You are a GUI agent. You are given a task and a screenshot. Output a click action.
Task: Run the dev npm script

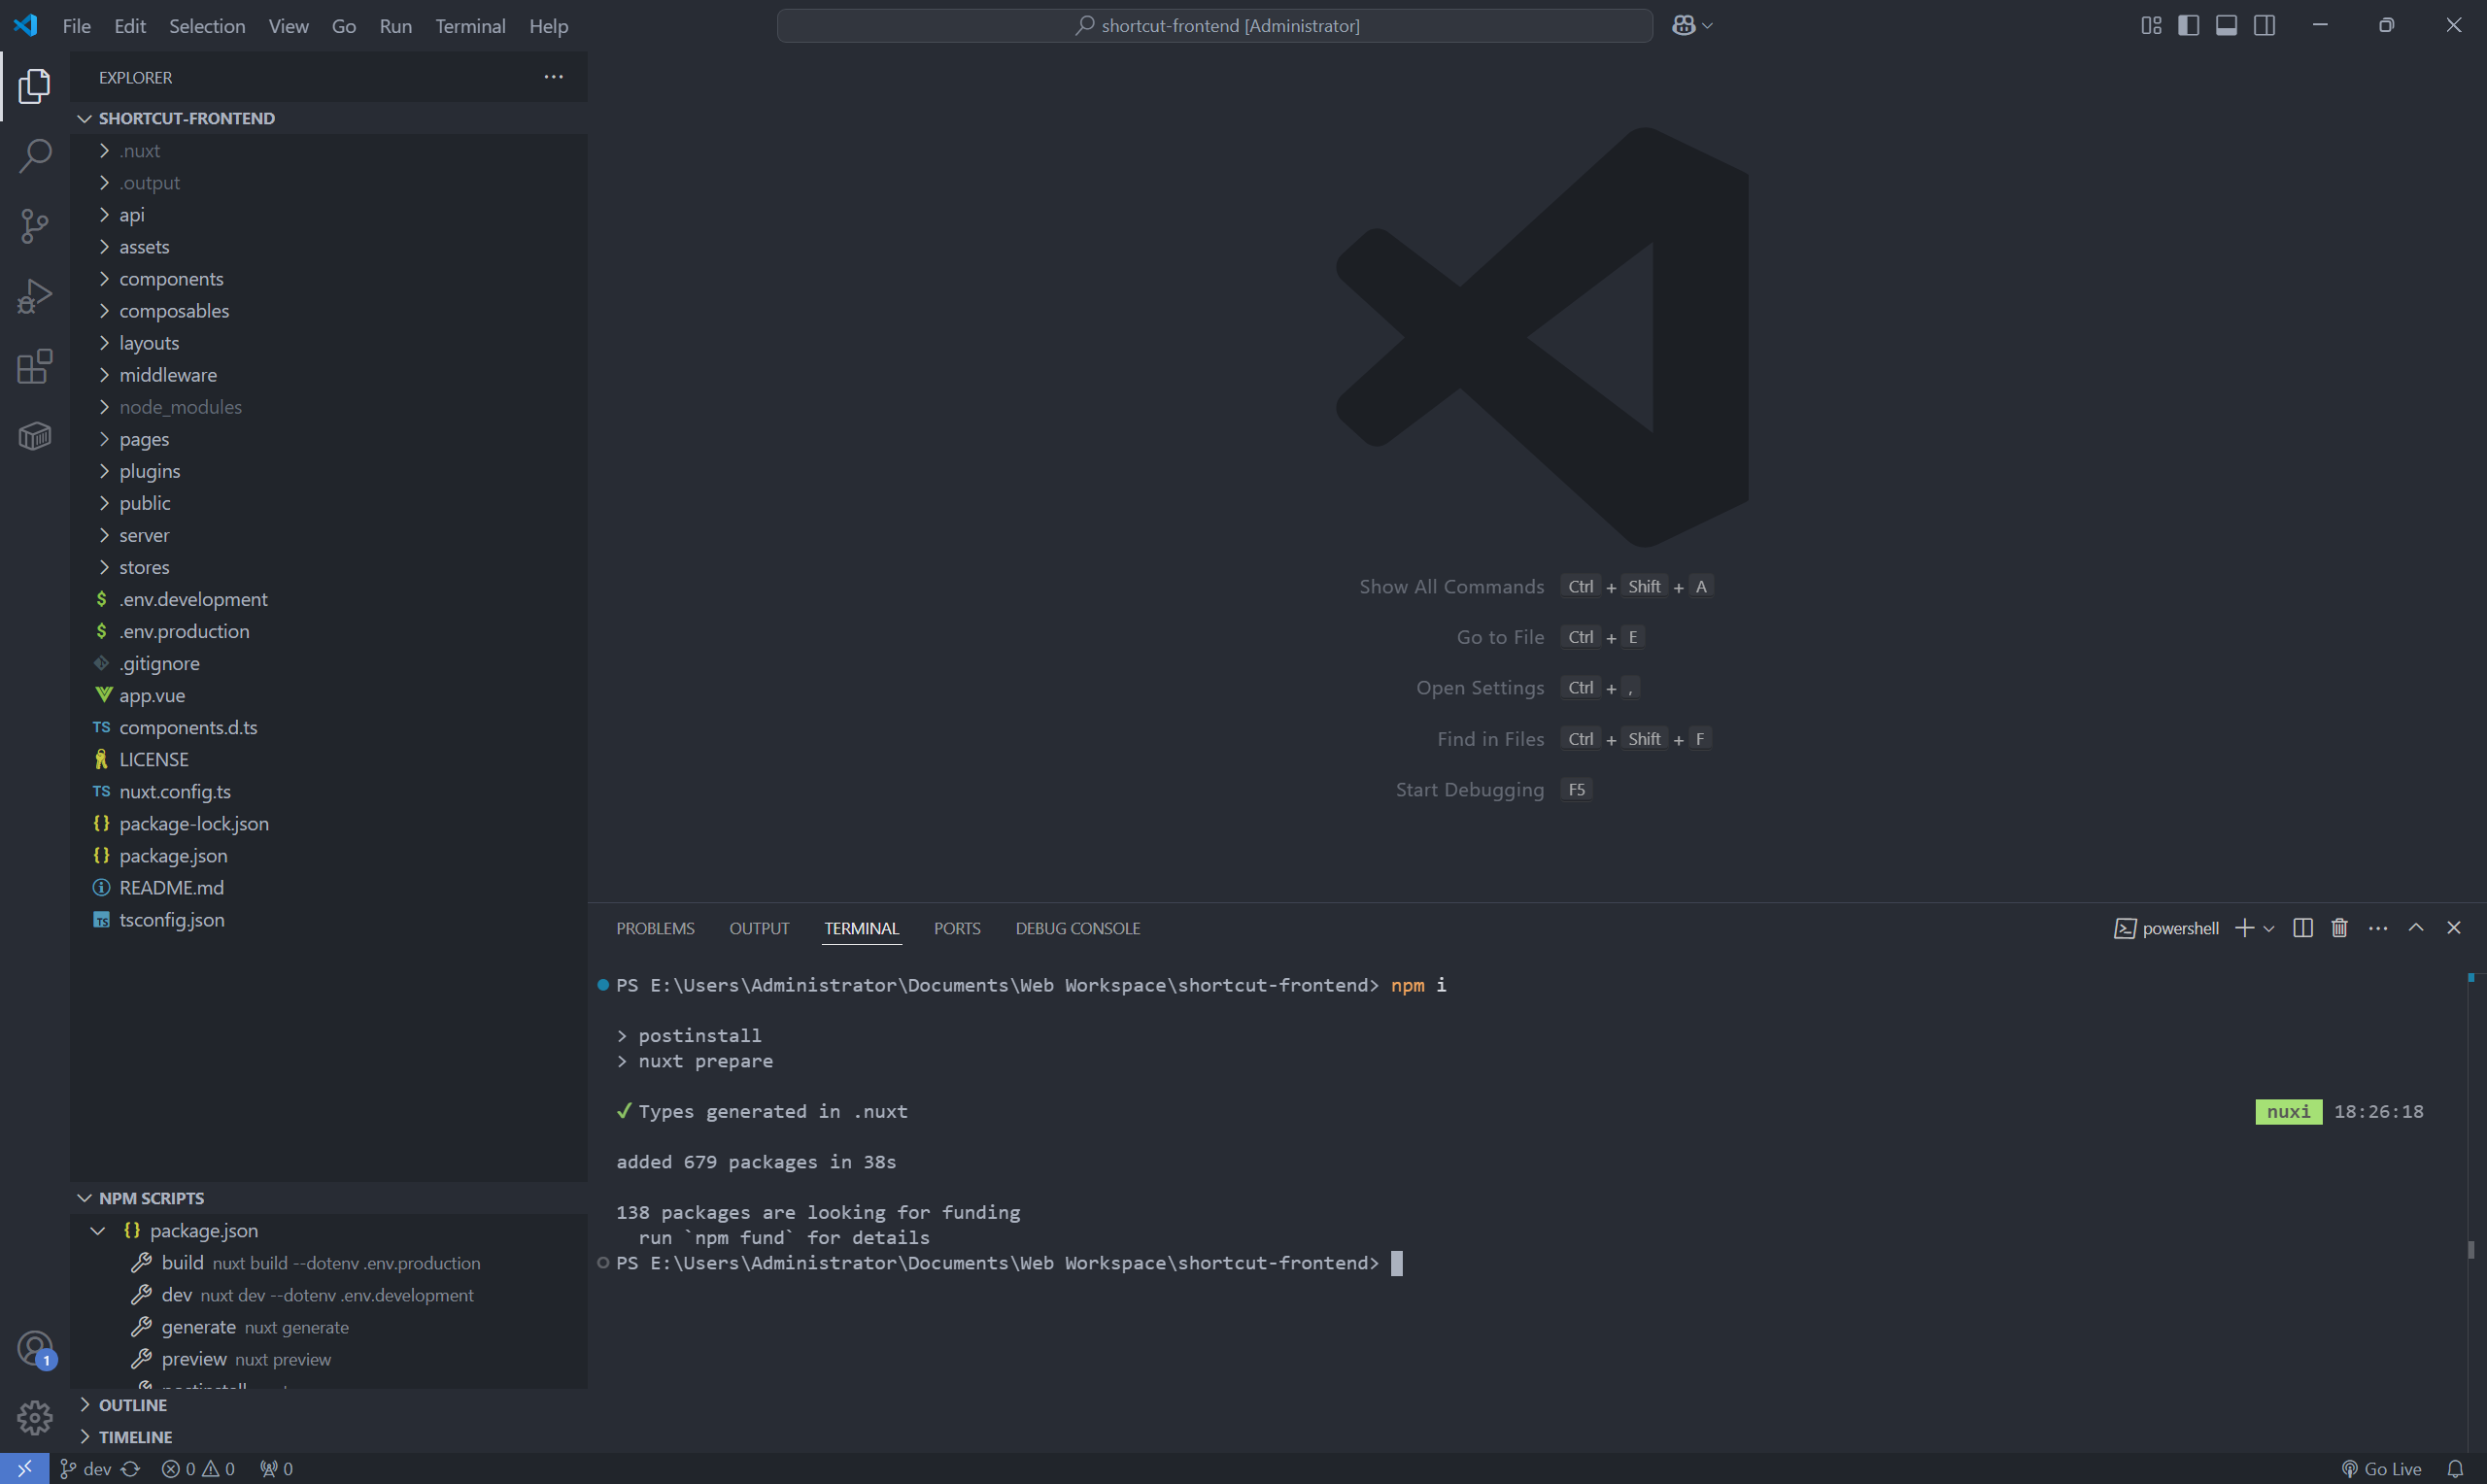pos(328,1295)
